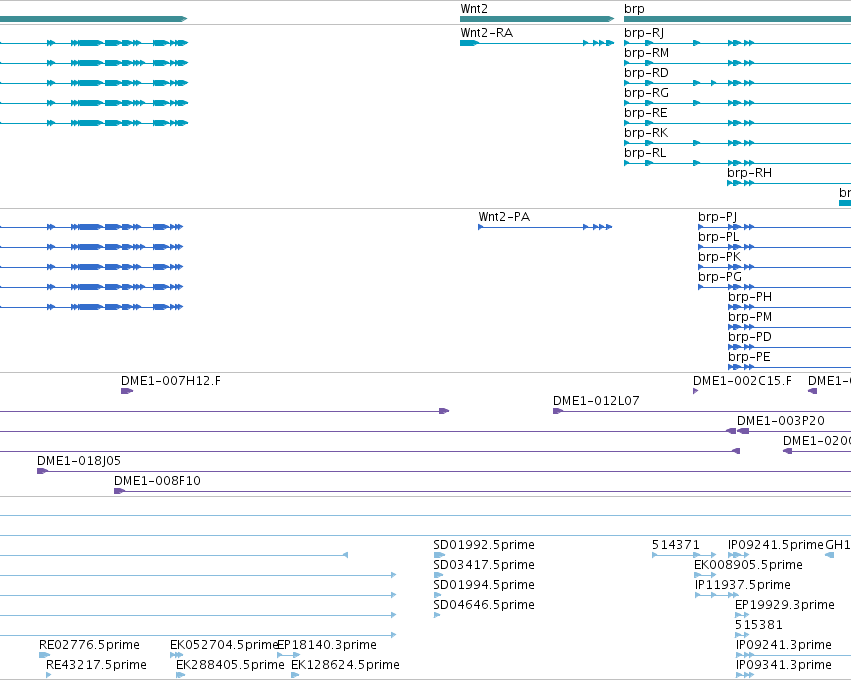Select the DME1-012L07 clone feature
The width and height of the screenshot is (851, 680).
[x=702, y=411]
